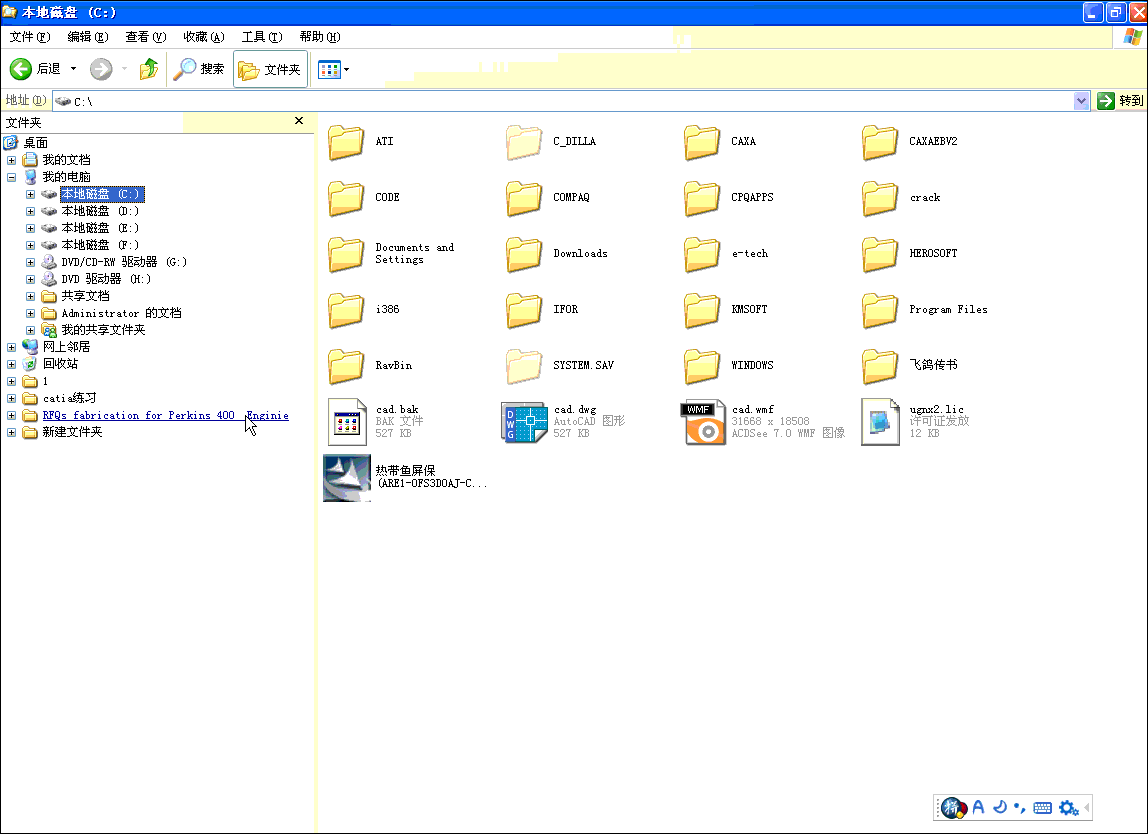This screenshot has height=834, width=1148.
Task: Expand 本地磁盘 (D:) tree node
Action: point(30,211)
